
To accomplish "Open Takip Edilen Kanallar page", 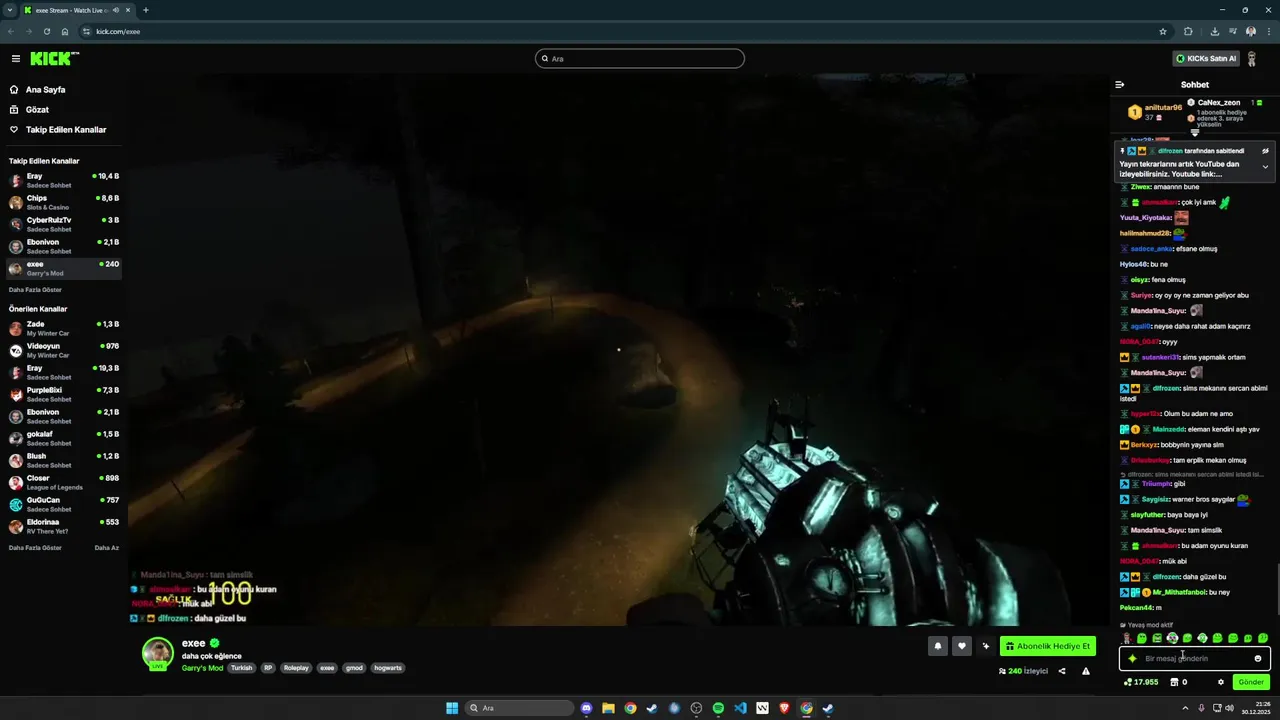I will click(57, 130).
